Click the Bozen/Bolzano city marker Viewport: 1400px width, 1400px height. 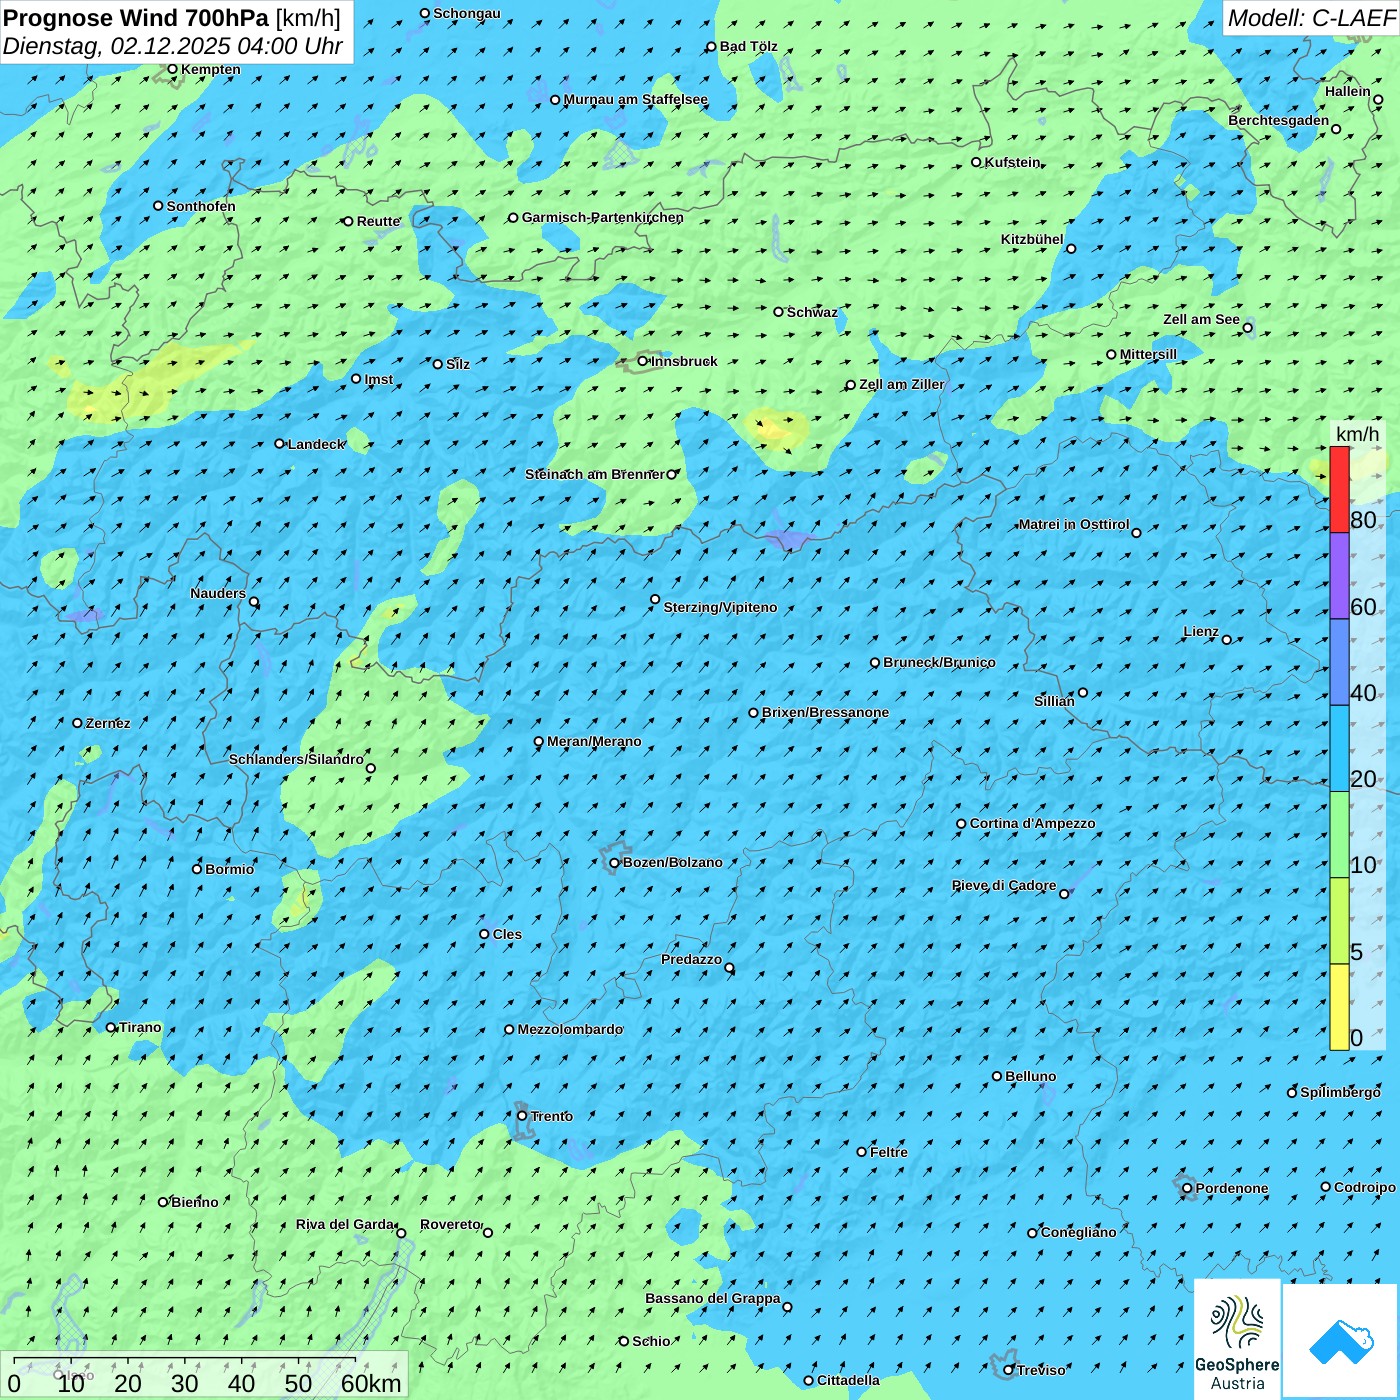click(615, 863)
